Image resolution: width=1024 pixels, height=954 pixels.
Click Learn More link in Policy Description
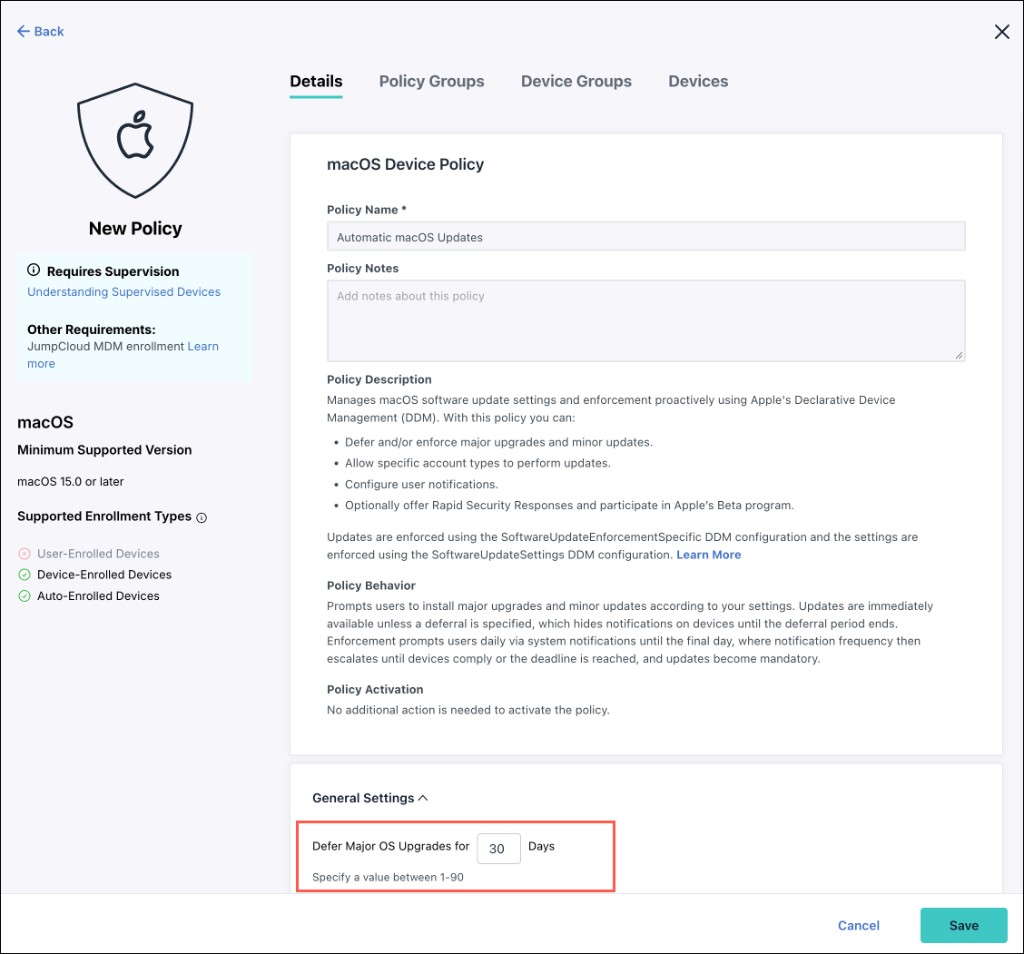tap(709, 554)
